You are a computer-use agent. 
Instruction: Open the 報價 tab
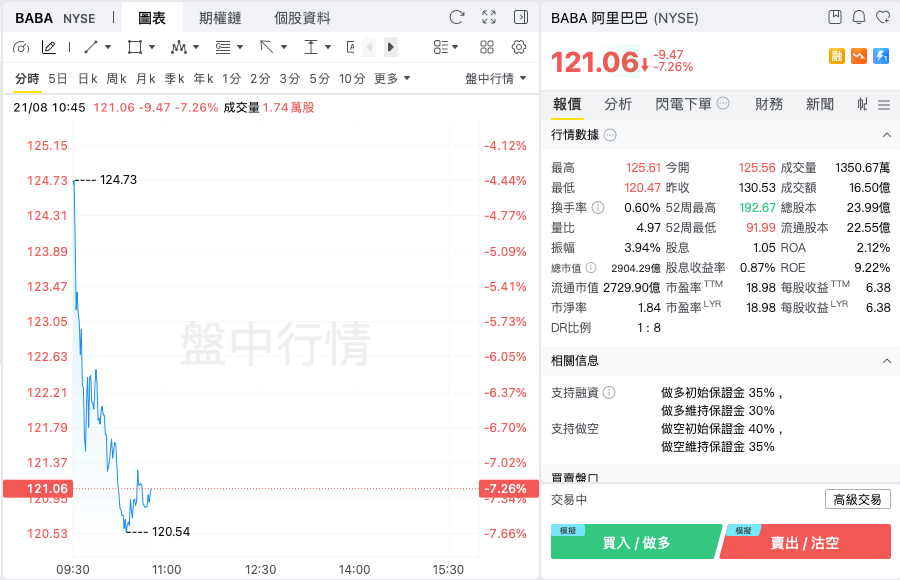567,104
